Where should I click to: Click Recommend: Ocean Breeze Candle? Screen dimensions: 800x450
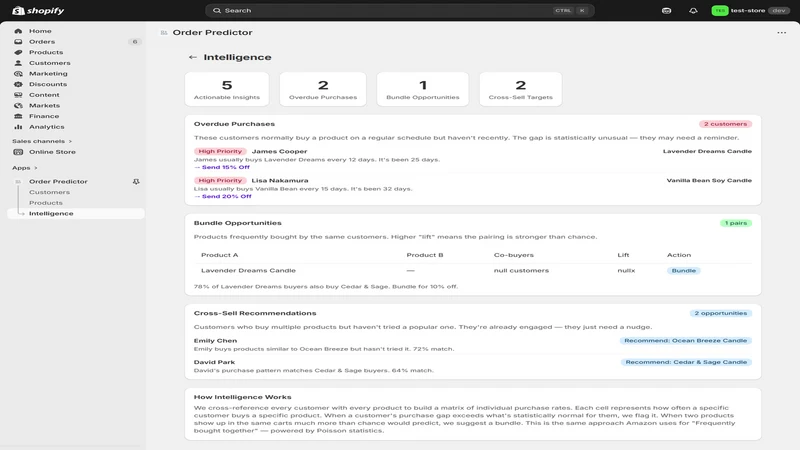coord(685,341)
